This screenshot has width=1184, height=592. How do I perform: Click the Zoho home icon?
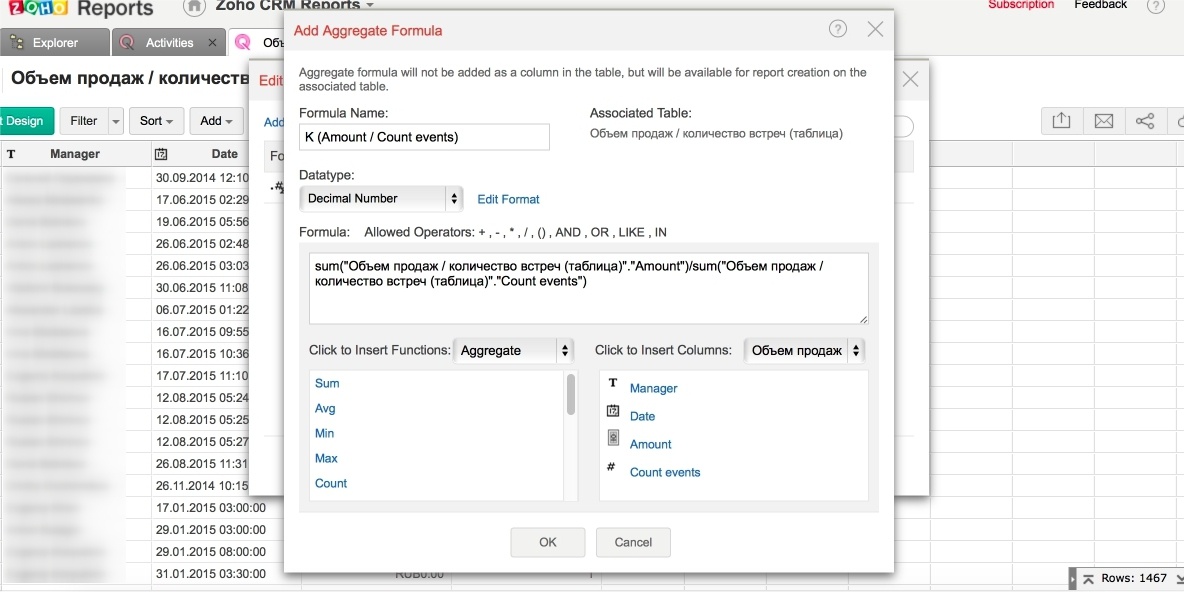coord(195,6)
